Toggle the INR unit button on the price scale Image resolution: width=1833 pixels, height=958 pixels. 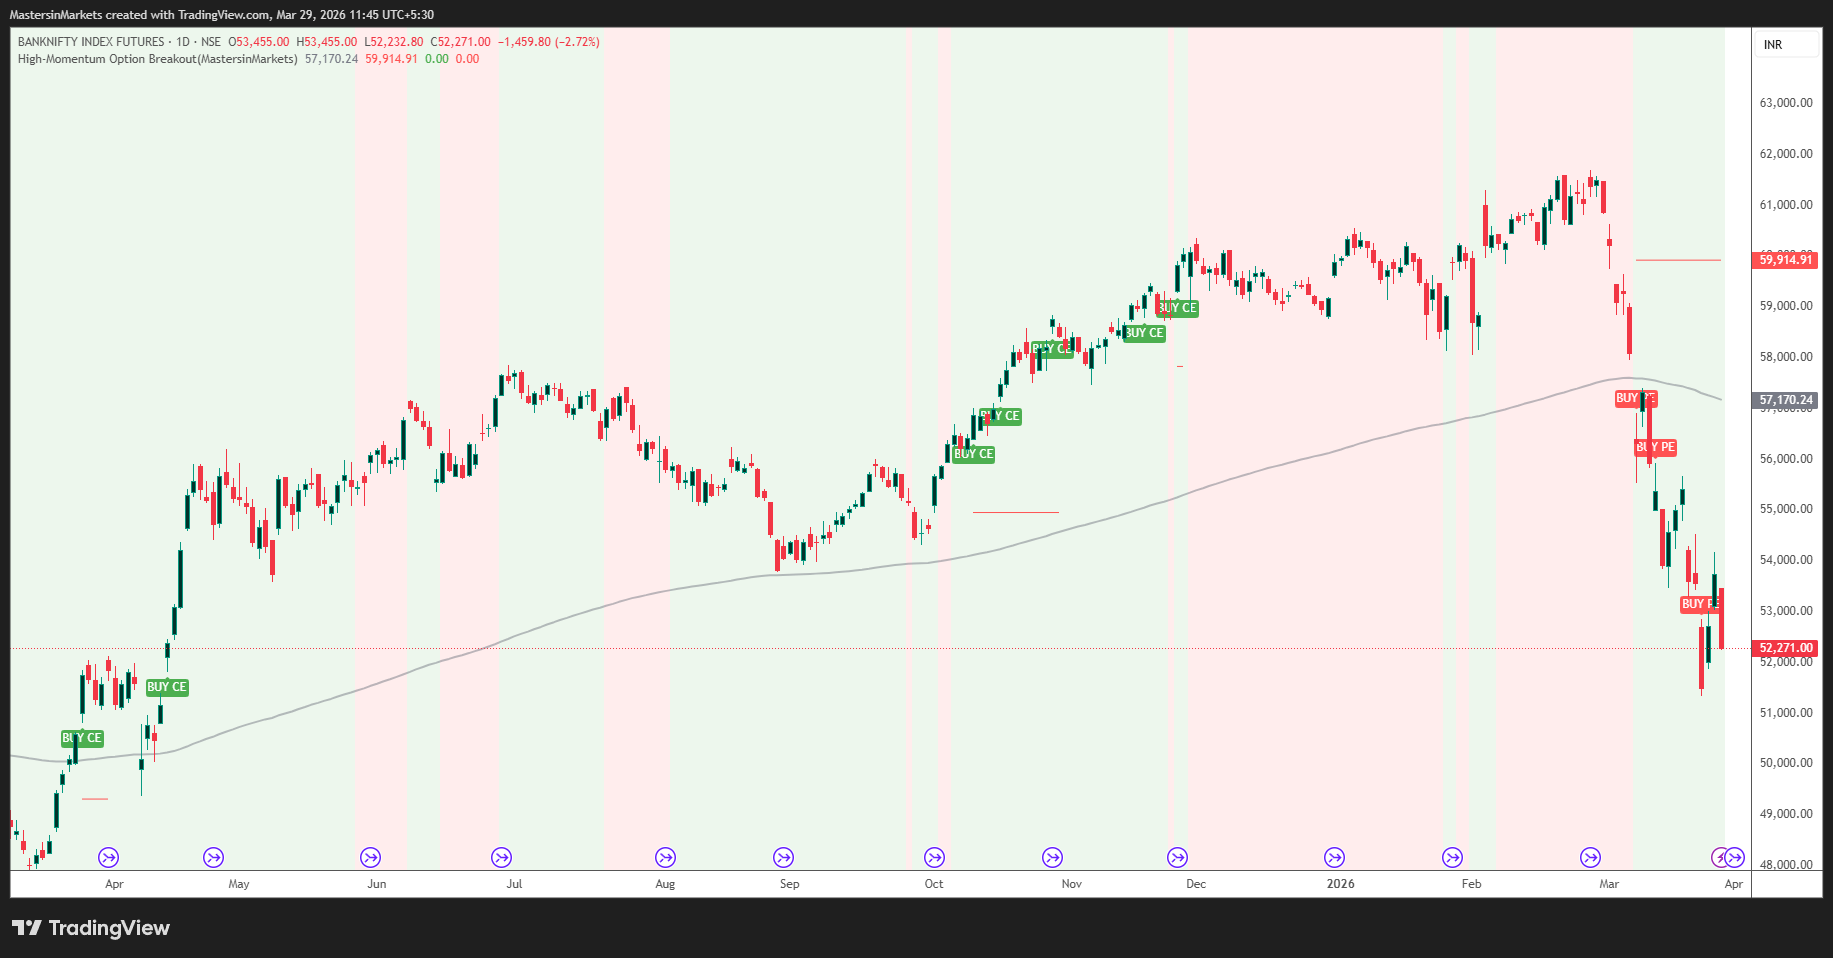[1786, 44]
